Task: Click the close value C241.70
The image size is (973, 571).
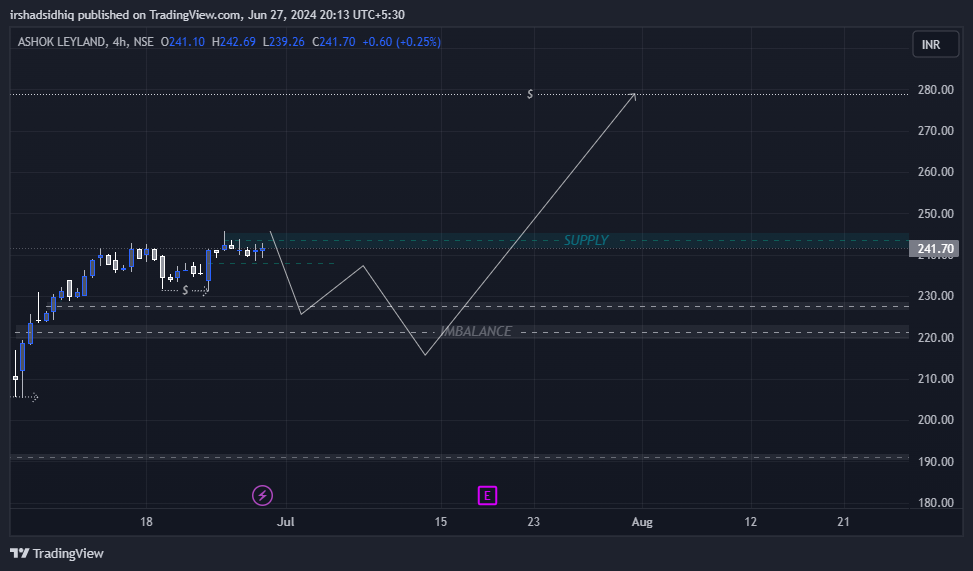Action: point(334,42)
